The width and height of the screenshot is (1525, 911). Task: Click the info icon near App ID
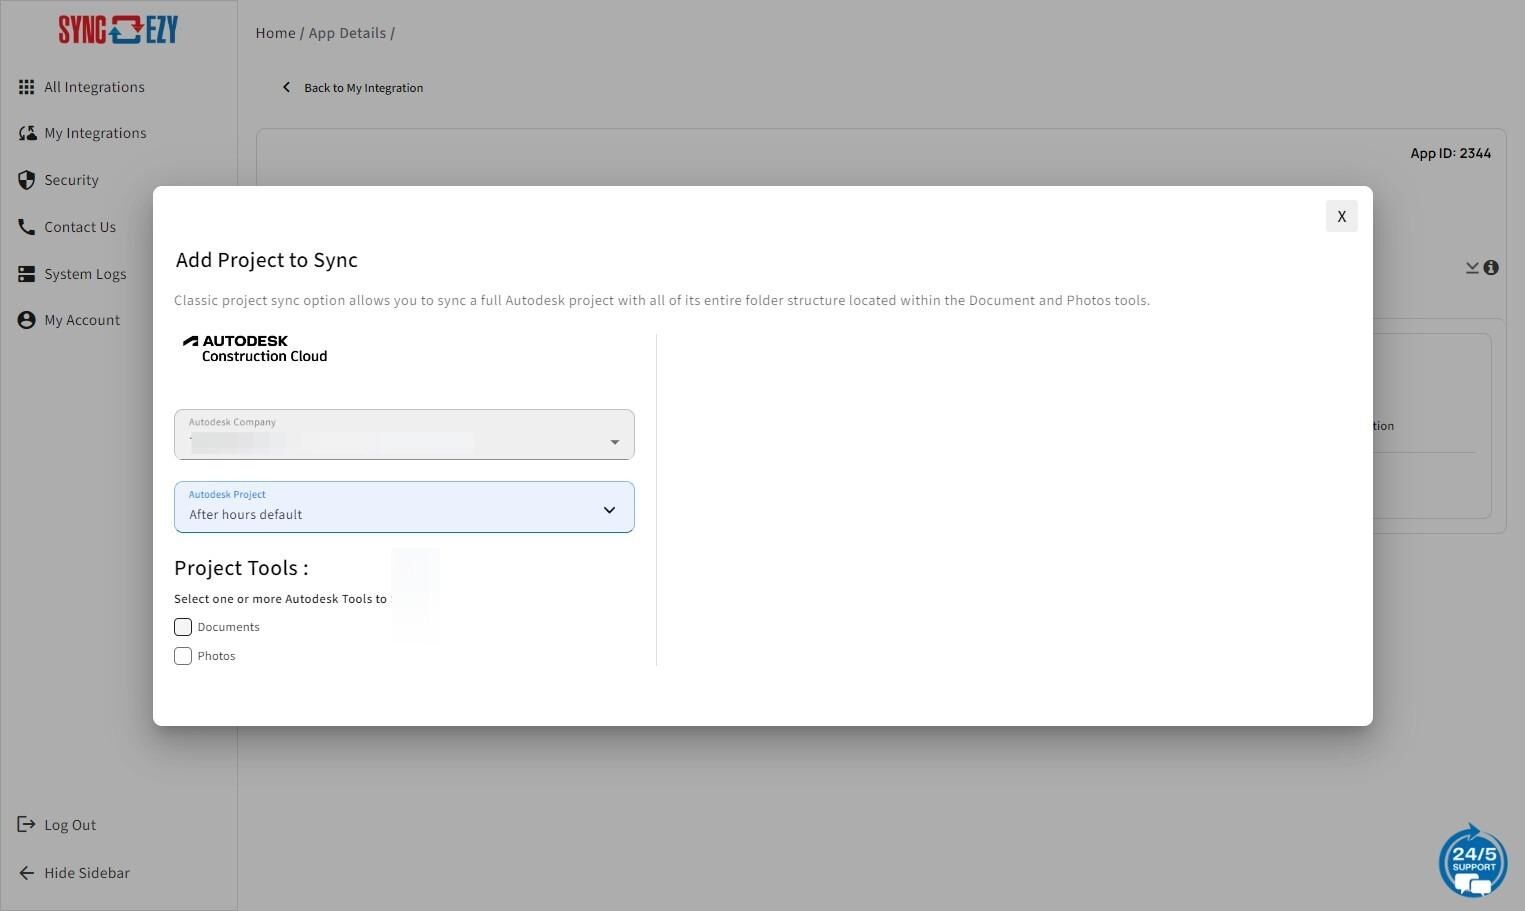[1491, 267]
